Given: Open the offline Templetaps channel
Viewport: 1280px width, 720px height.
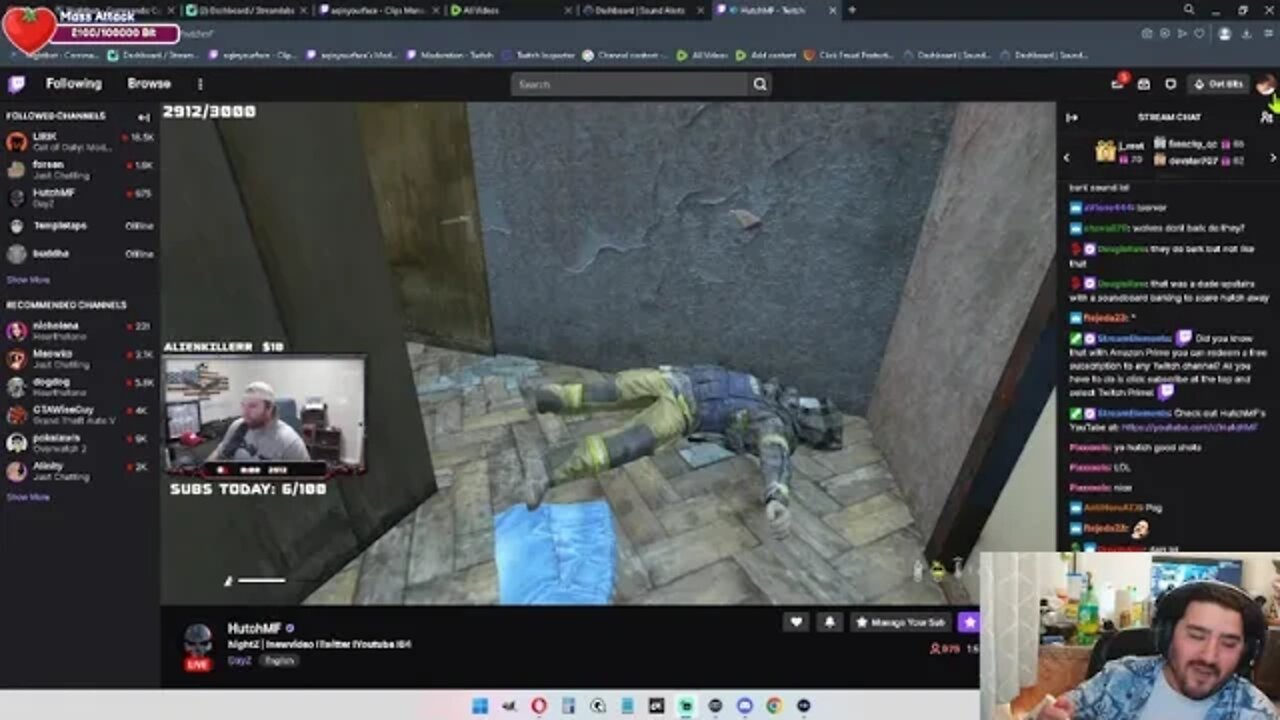Looking at the screenshot, I should [x=80, y=225].
